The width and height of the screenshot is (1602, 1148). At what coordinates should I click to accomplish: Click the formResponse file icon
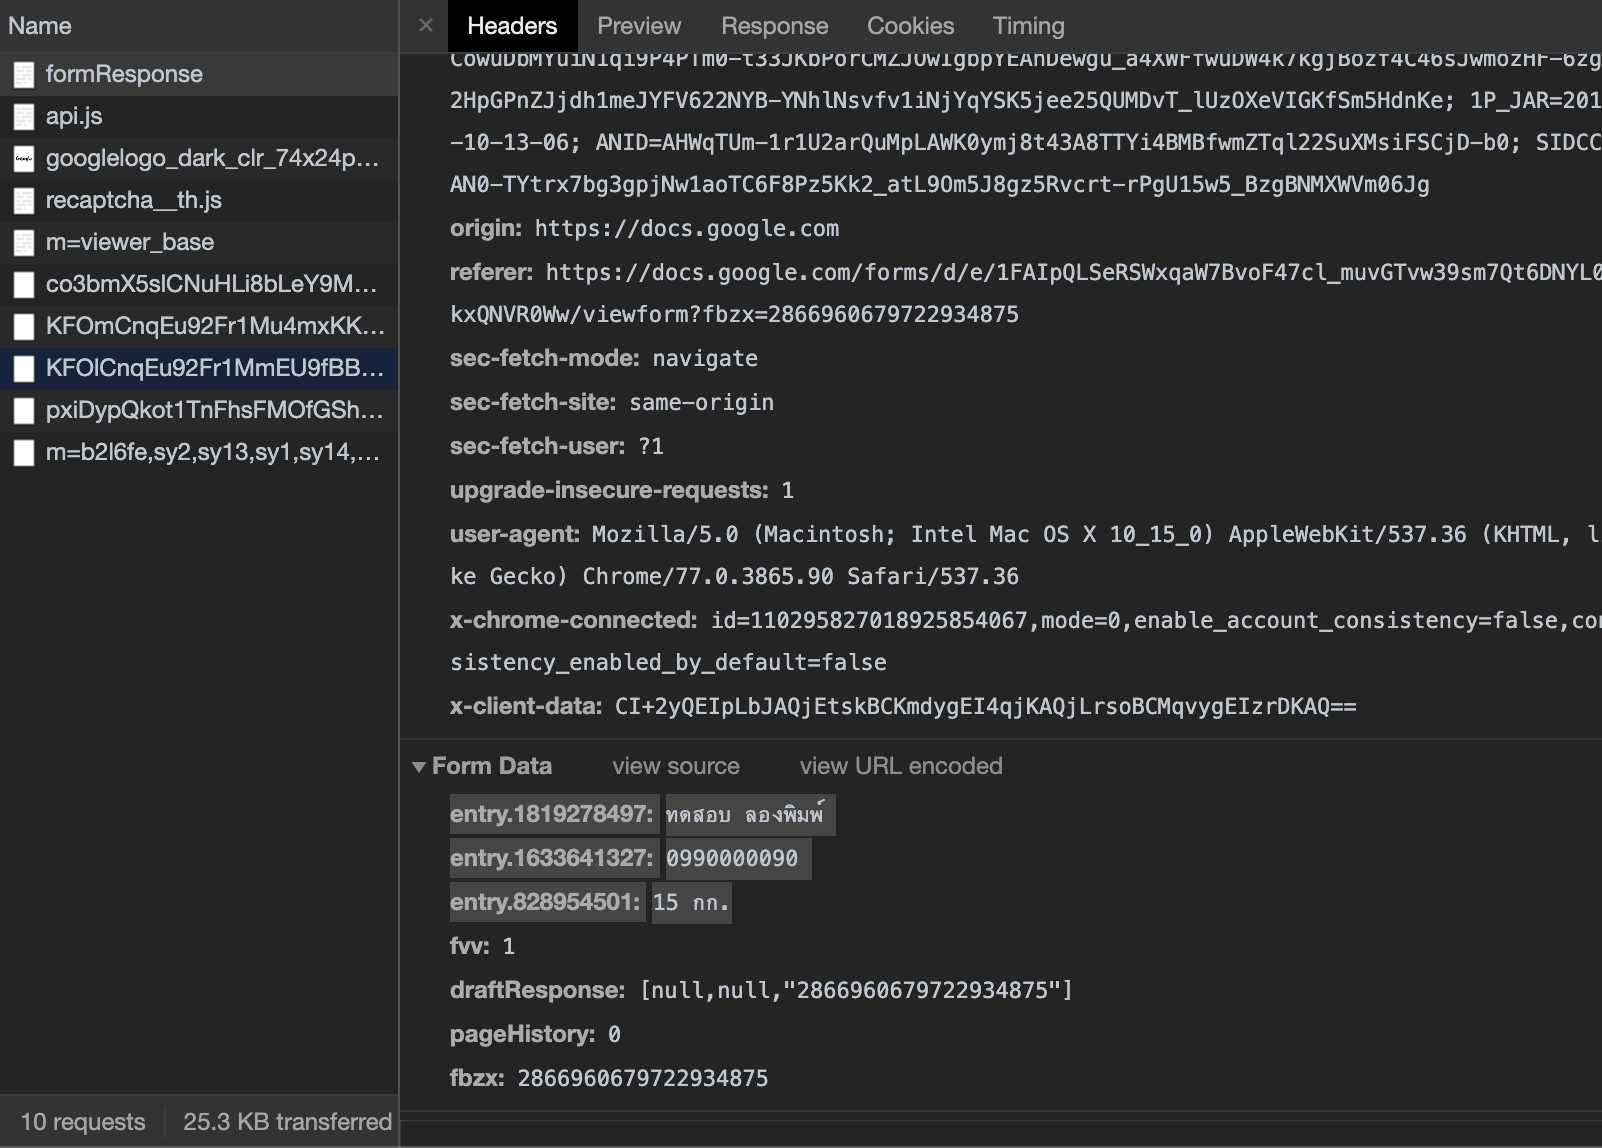coord(24,74)
